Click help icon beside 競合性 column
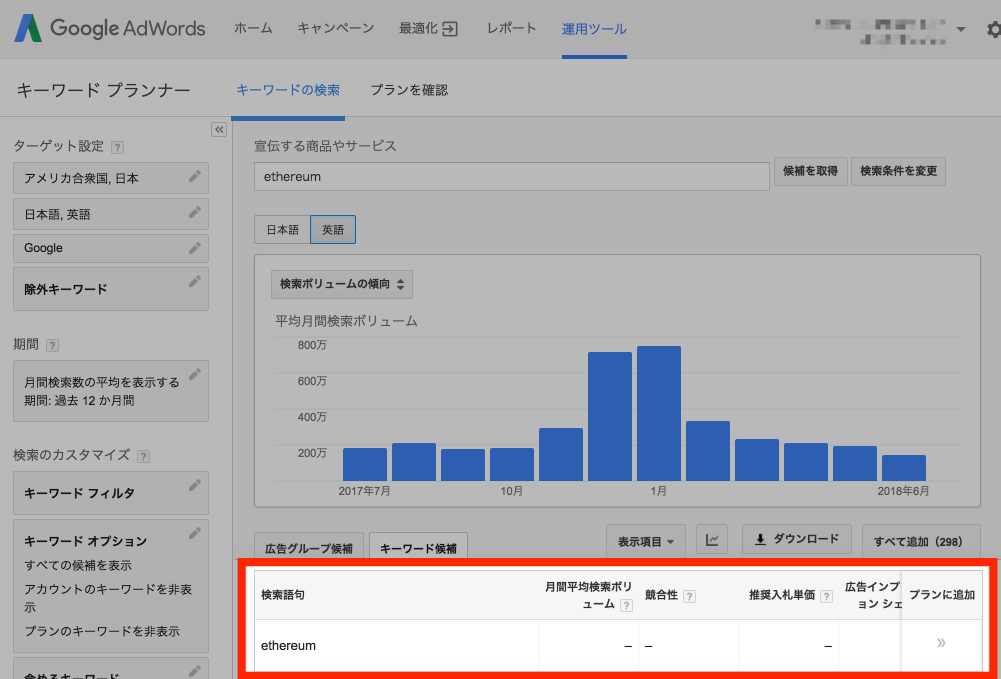Image resolution: width=1001 pixels, height=679 pixels. [x=689, y=596]
